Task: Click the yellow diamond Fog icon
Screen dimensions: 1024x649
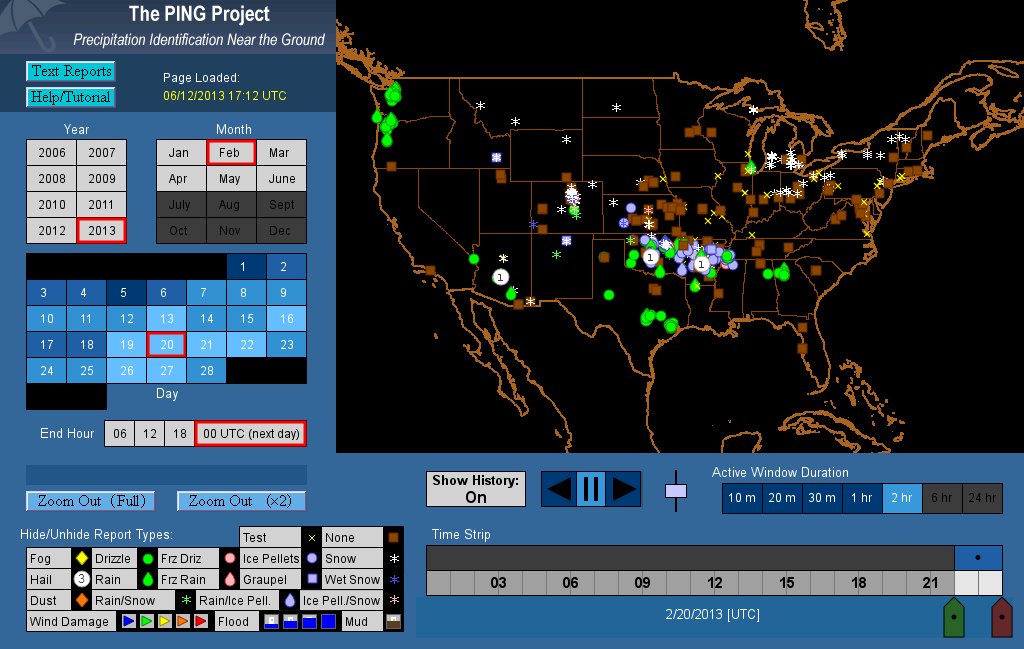Action: (81, 559)
